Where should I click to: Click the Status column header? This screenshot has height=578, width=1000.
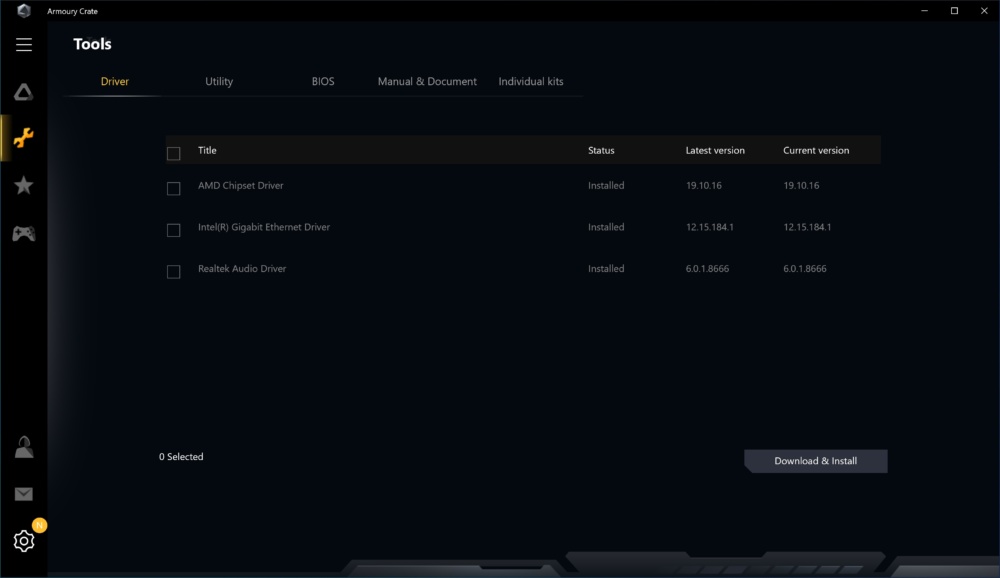tap(601, 151)
